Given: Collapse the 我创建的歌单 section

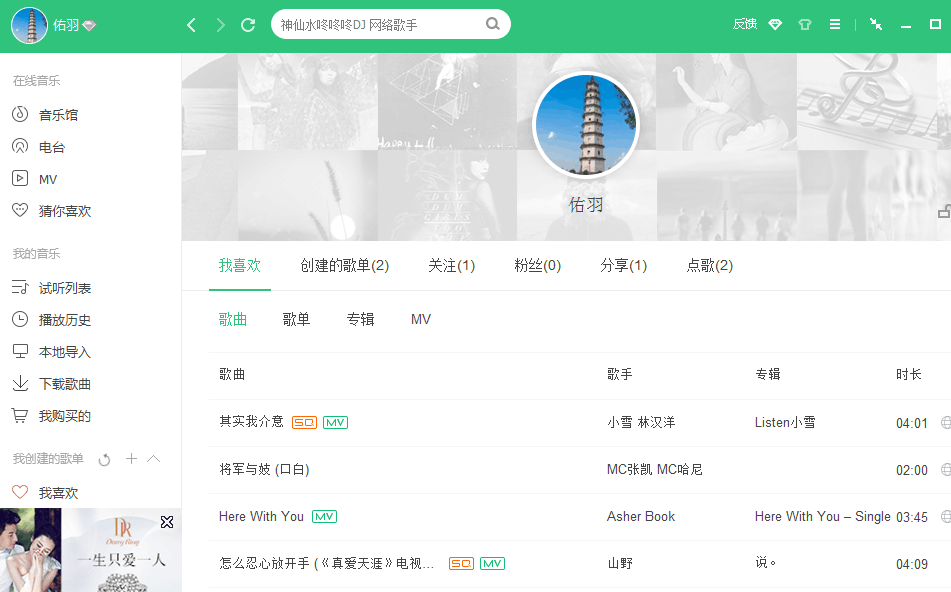Looking at the screenshot, I should (154, 459).
